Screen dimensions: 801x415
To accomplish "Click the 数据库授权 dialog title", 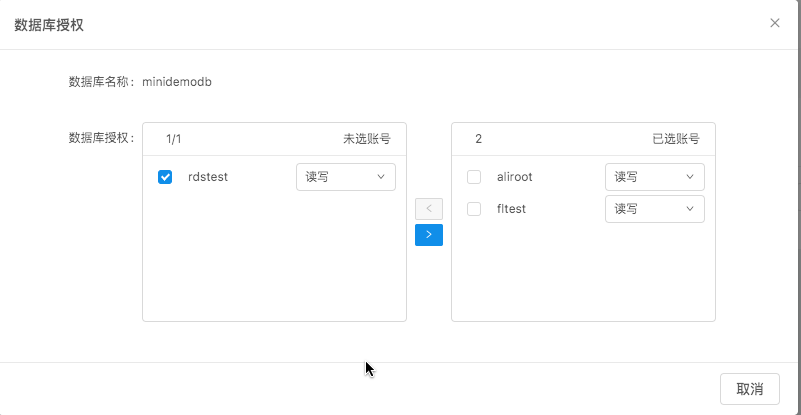I will point(49,24).
